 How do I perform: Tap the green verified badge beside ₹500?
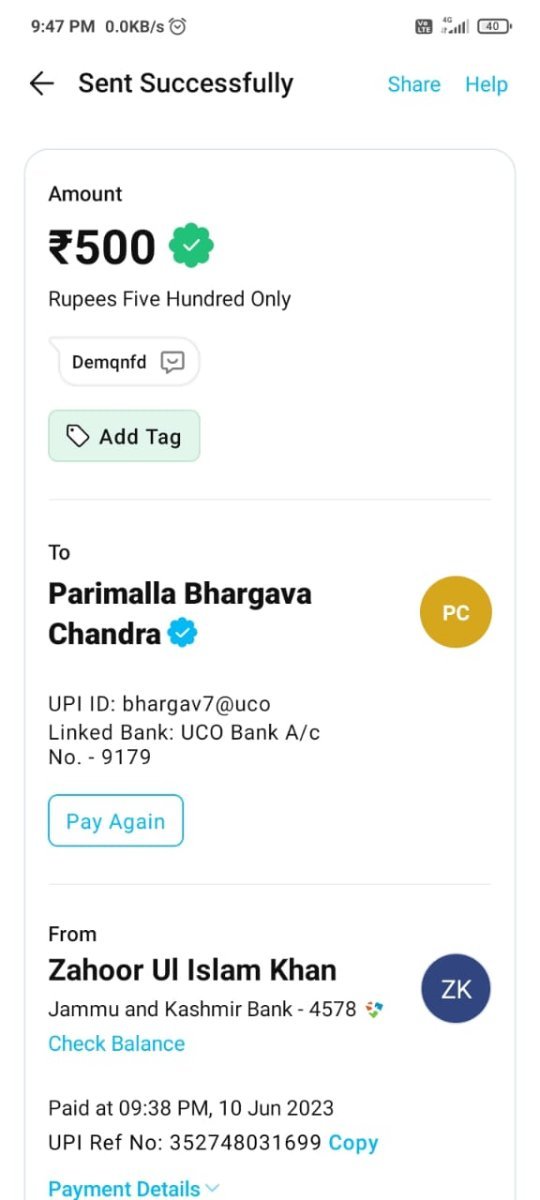(191, 246)
